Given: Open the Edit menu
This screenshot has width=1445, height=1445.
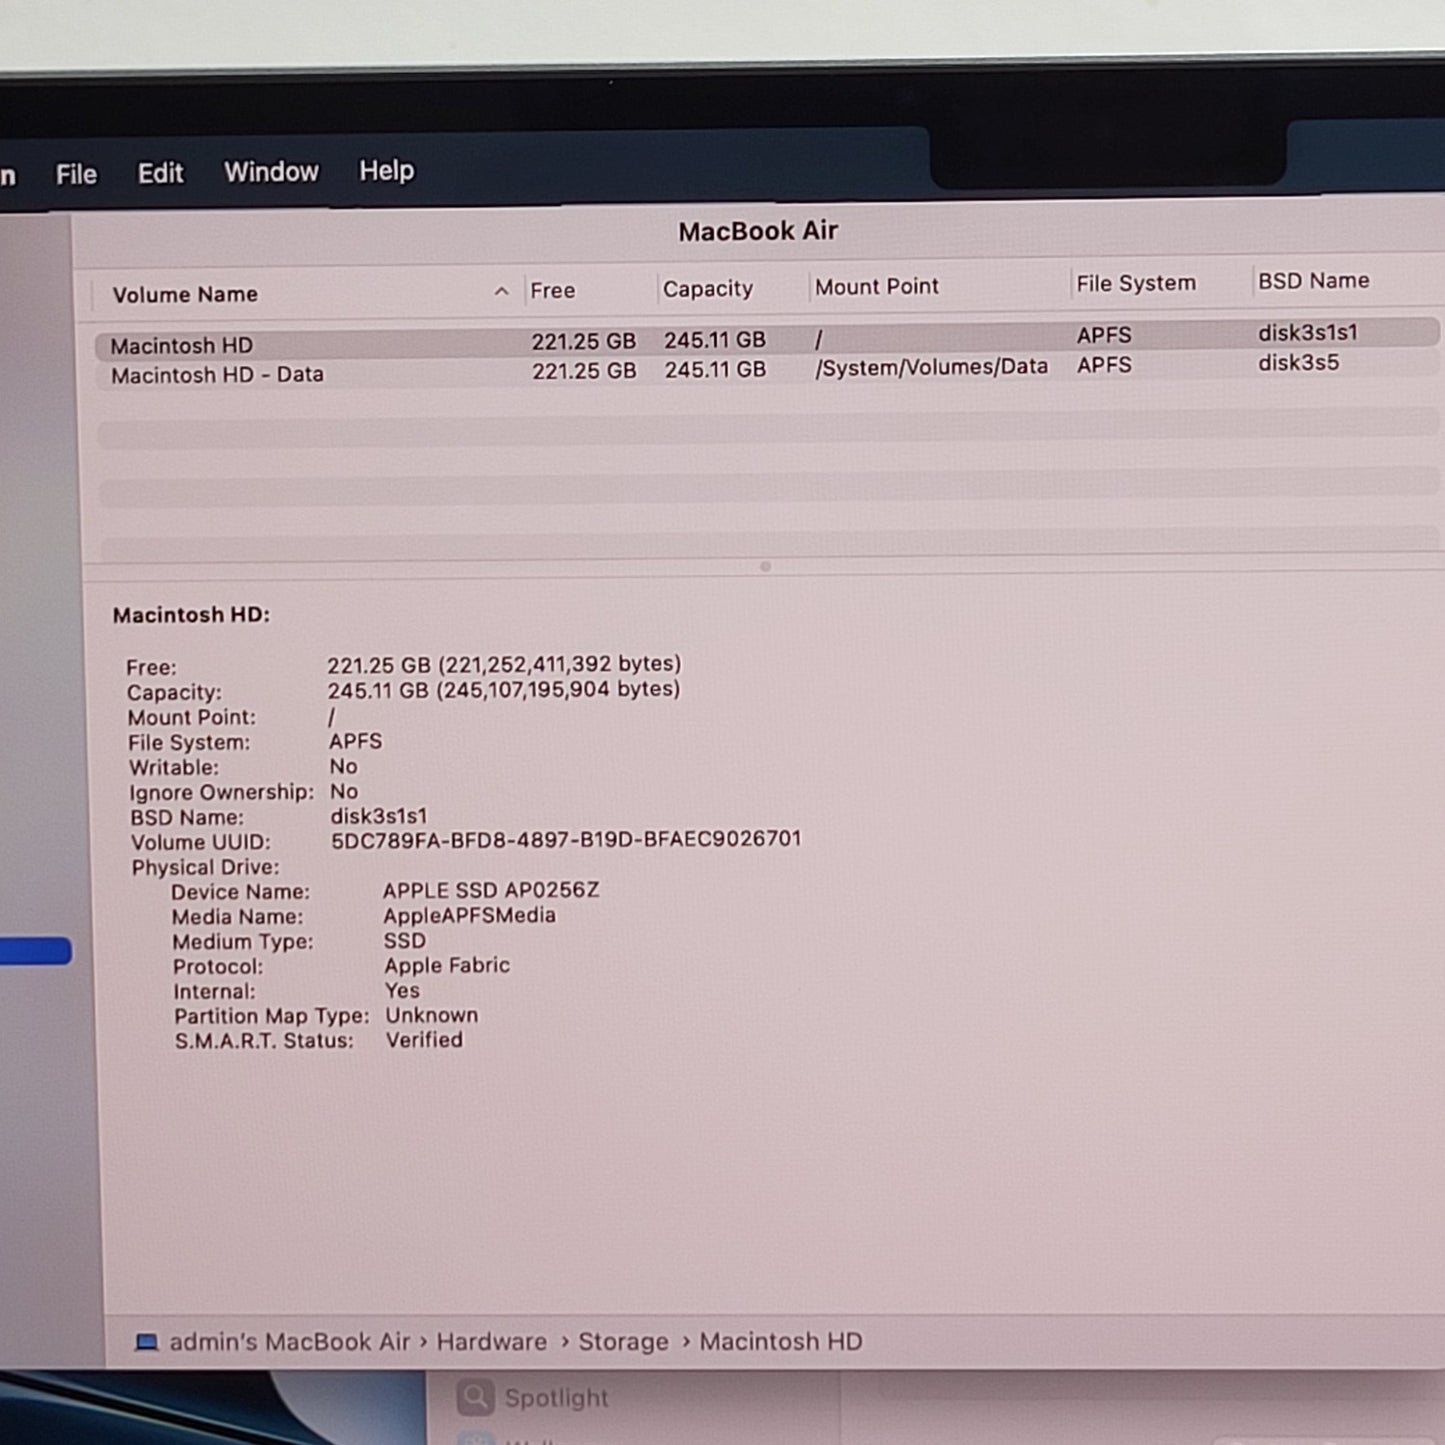Looking at the screenshot, I should (x=160, y=173).
